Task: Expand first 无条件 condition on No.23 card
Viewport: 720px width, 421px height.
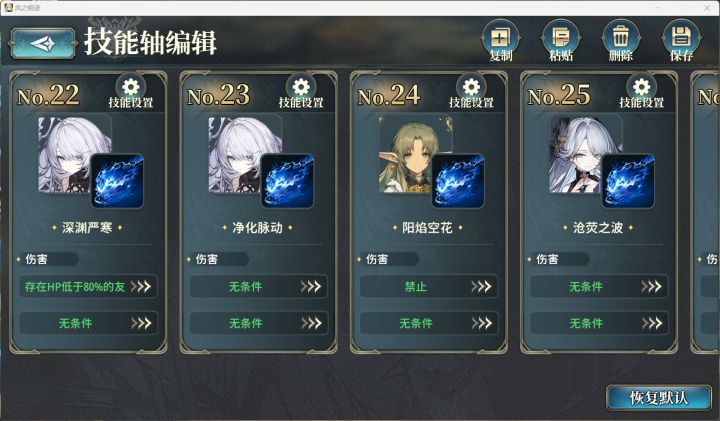Action: click(259, 287)
